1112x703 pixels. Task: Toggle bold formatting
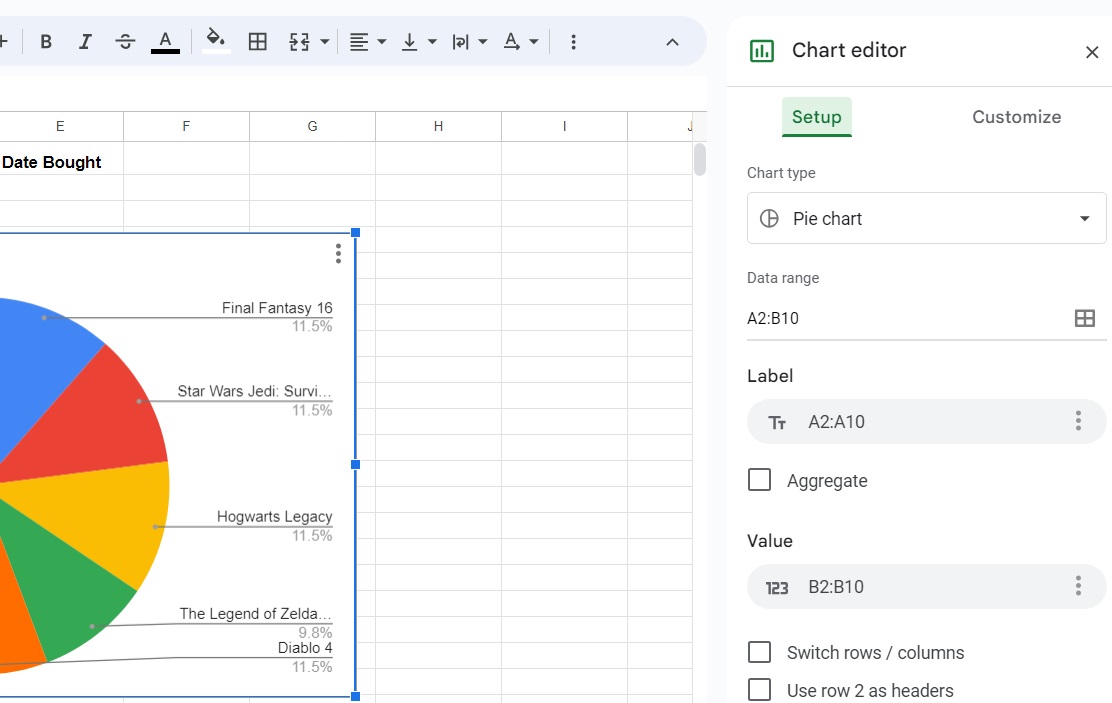pos(46,42)
